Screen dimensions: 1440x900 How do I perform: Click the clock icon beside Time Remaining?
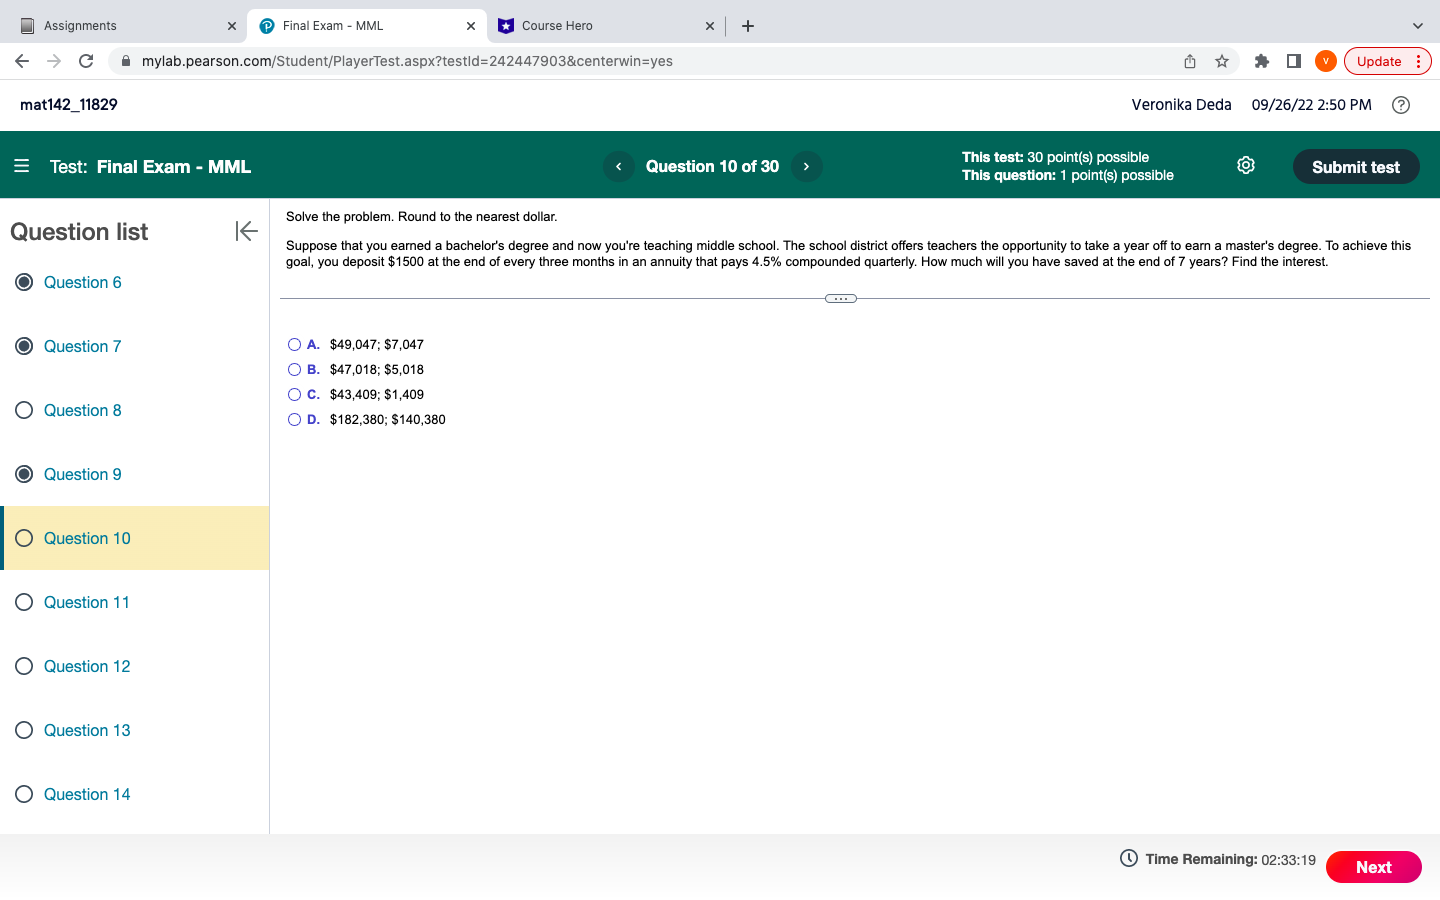tap(1127, 858)
